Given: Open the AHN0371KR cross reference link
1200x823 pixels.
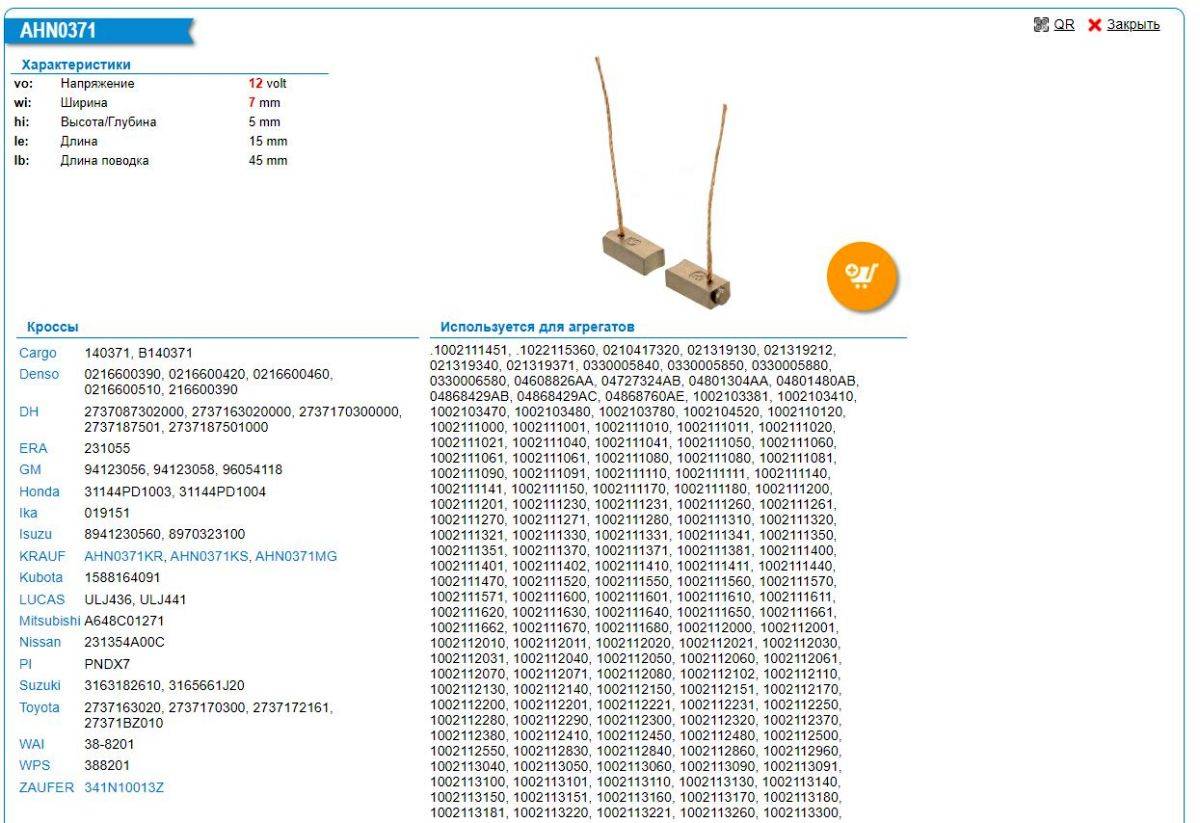Looking at the screenshot, I should click(x=123, y=556).
